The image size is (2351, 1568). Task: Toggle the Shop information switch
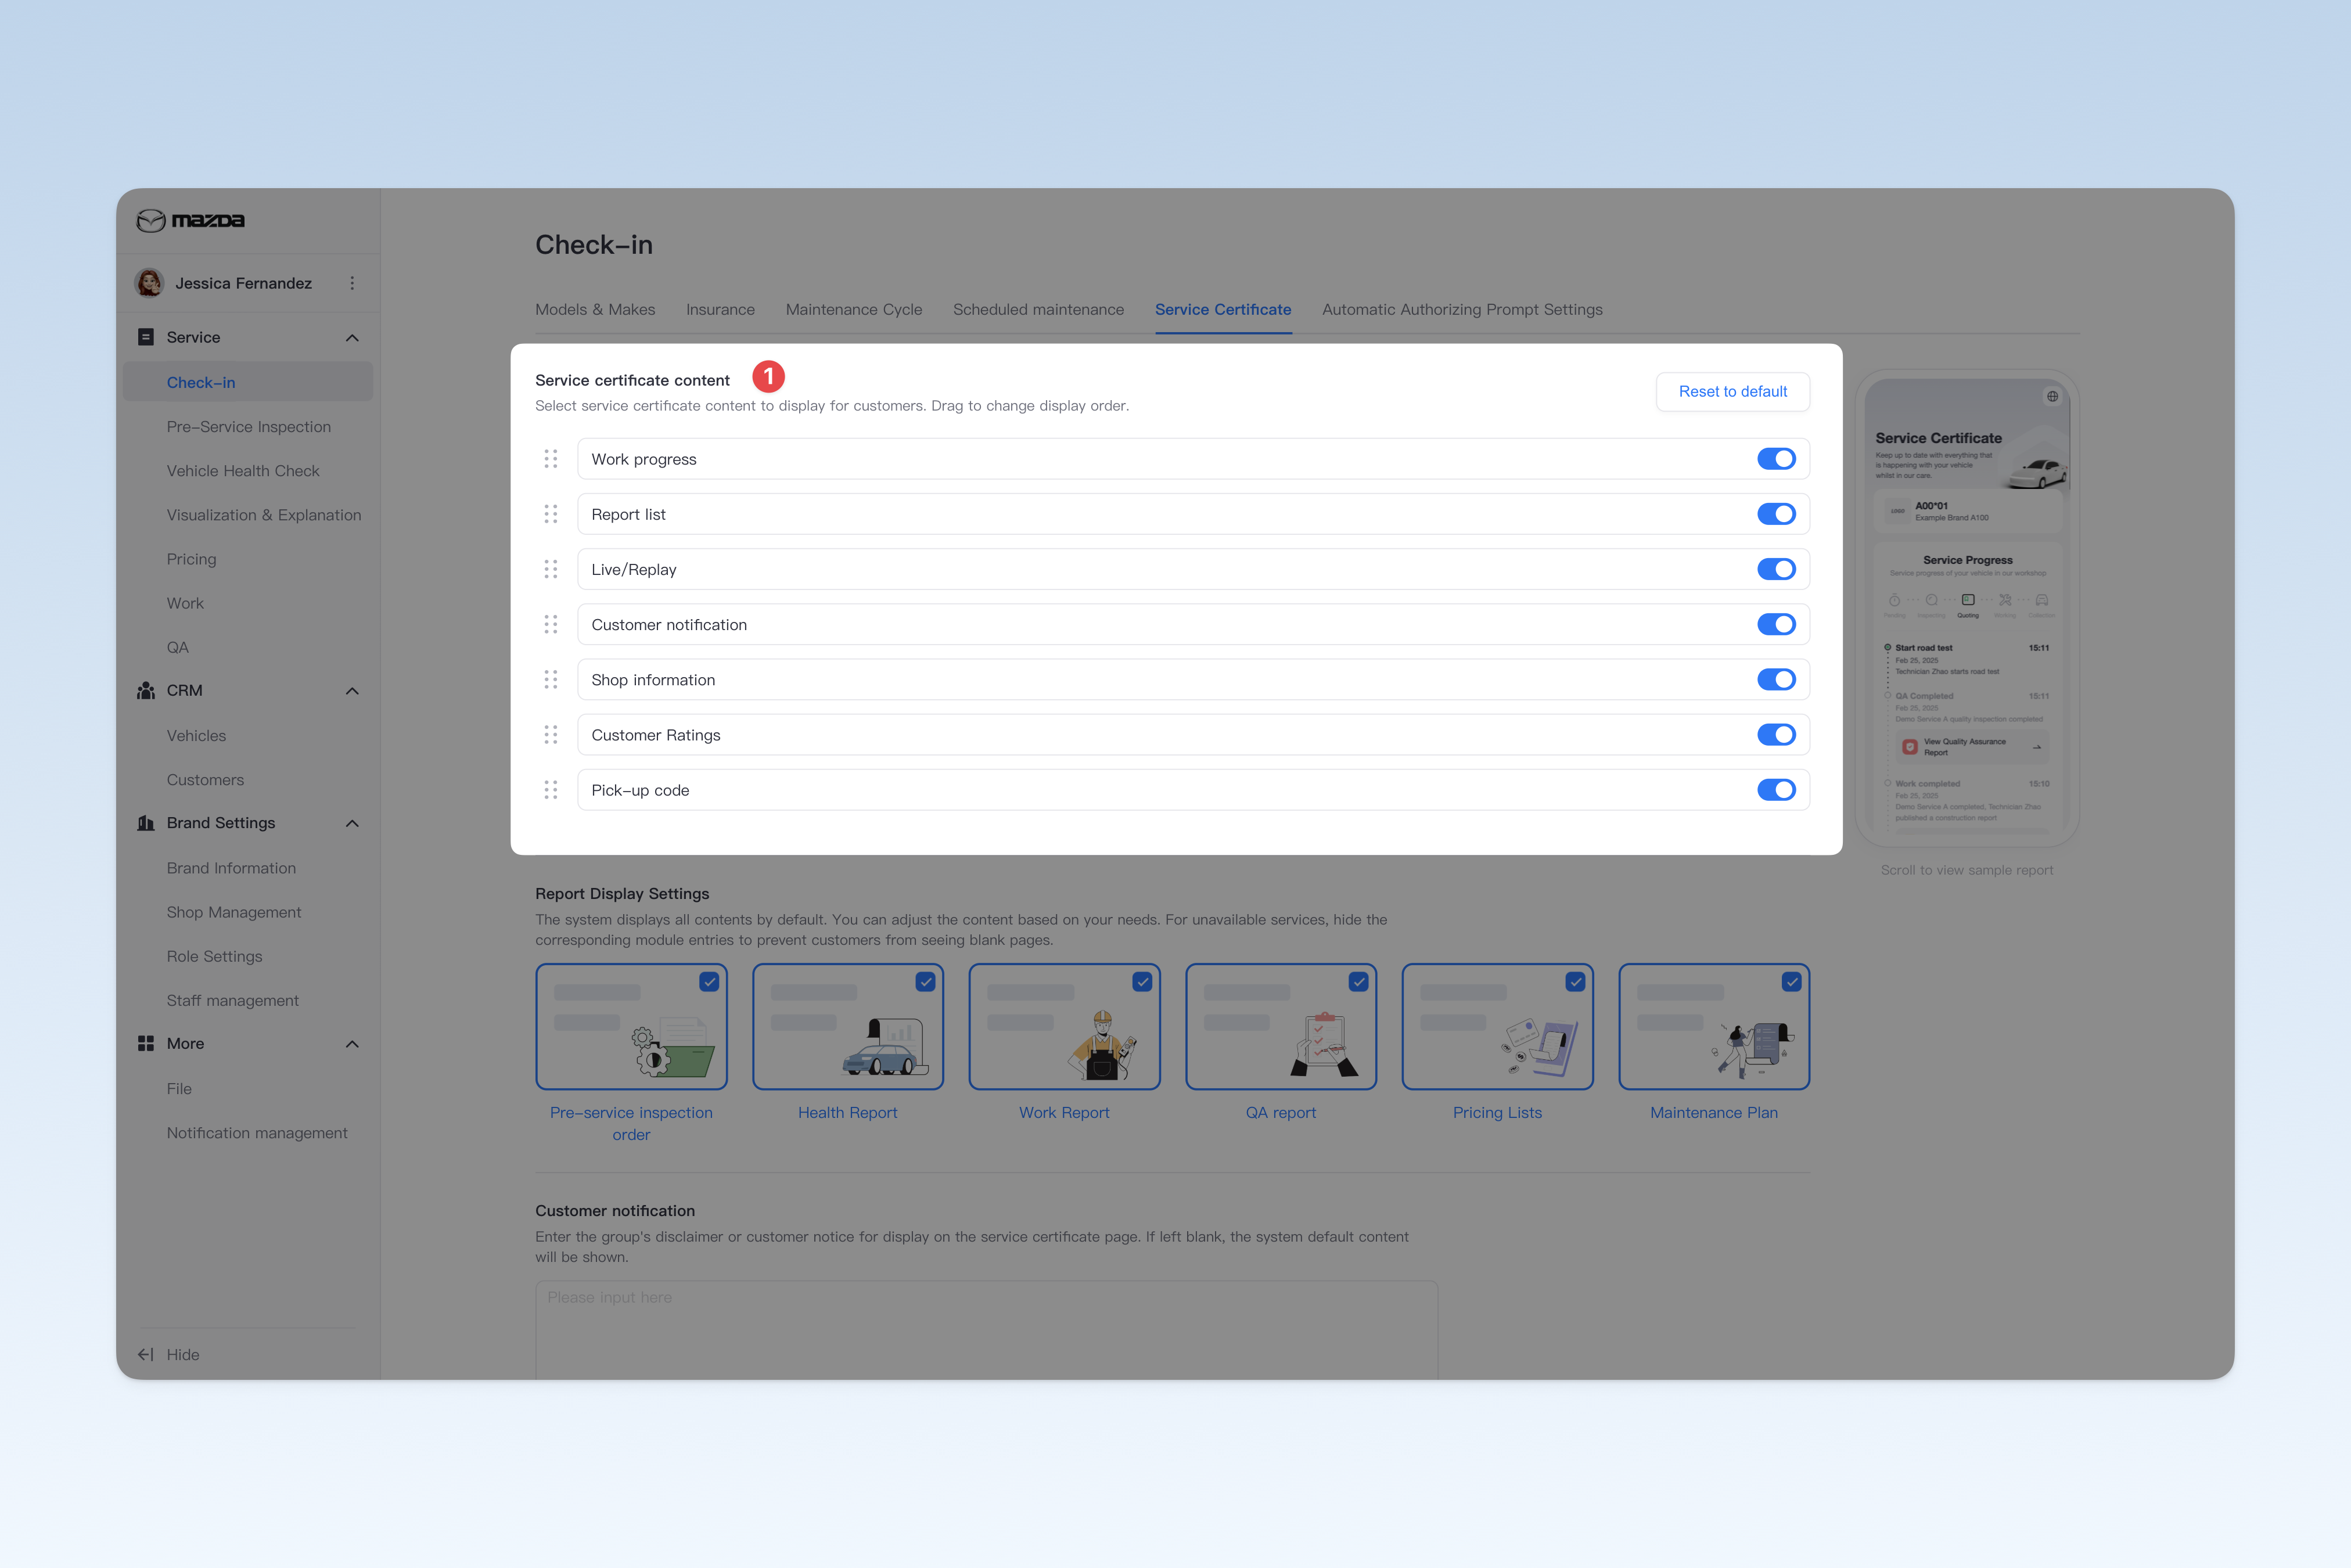click(x=1776, y=679)
